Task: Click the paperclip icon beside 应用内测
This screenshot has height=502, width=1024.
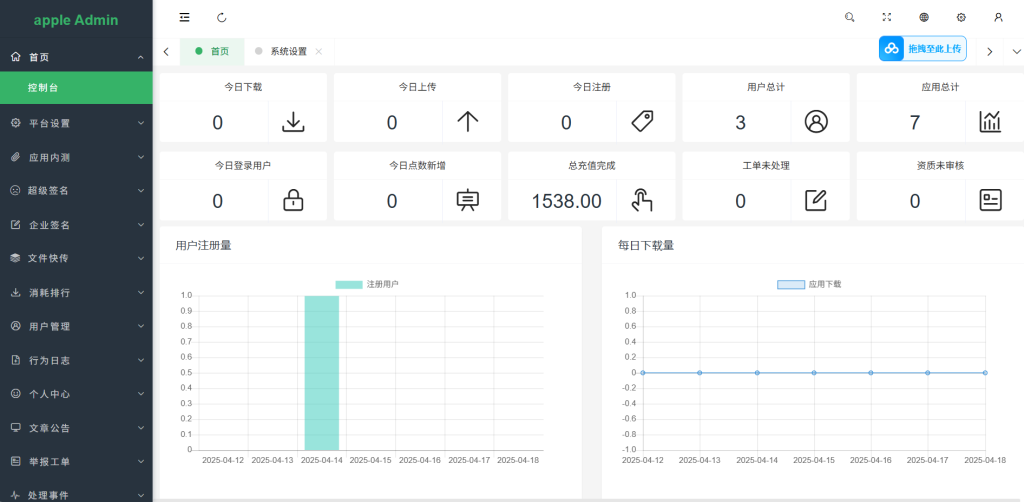Action: coord(16,157)
